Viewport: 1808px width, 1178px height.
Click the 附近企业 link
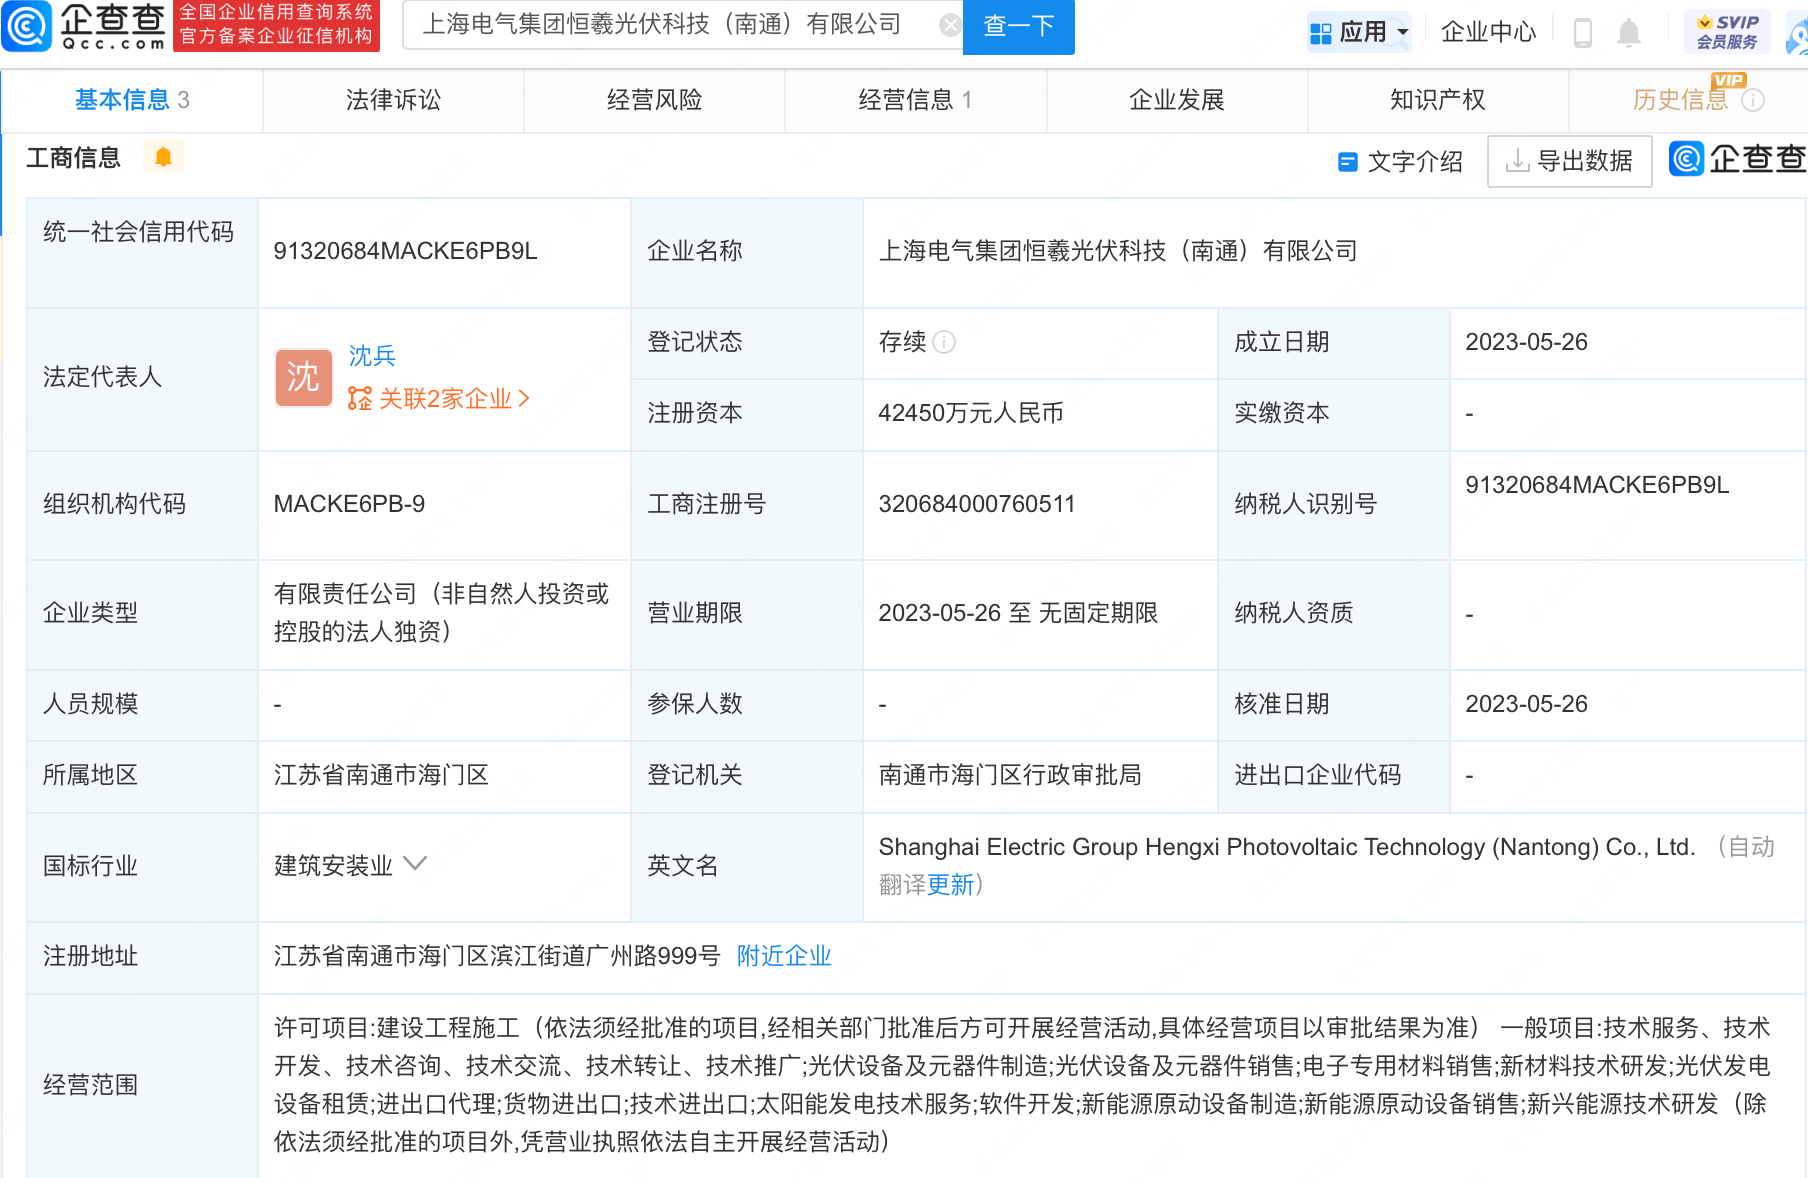click(784, 956)
